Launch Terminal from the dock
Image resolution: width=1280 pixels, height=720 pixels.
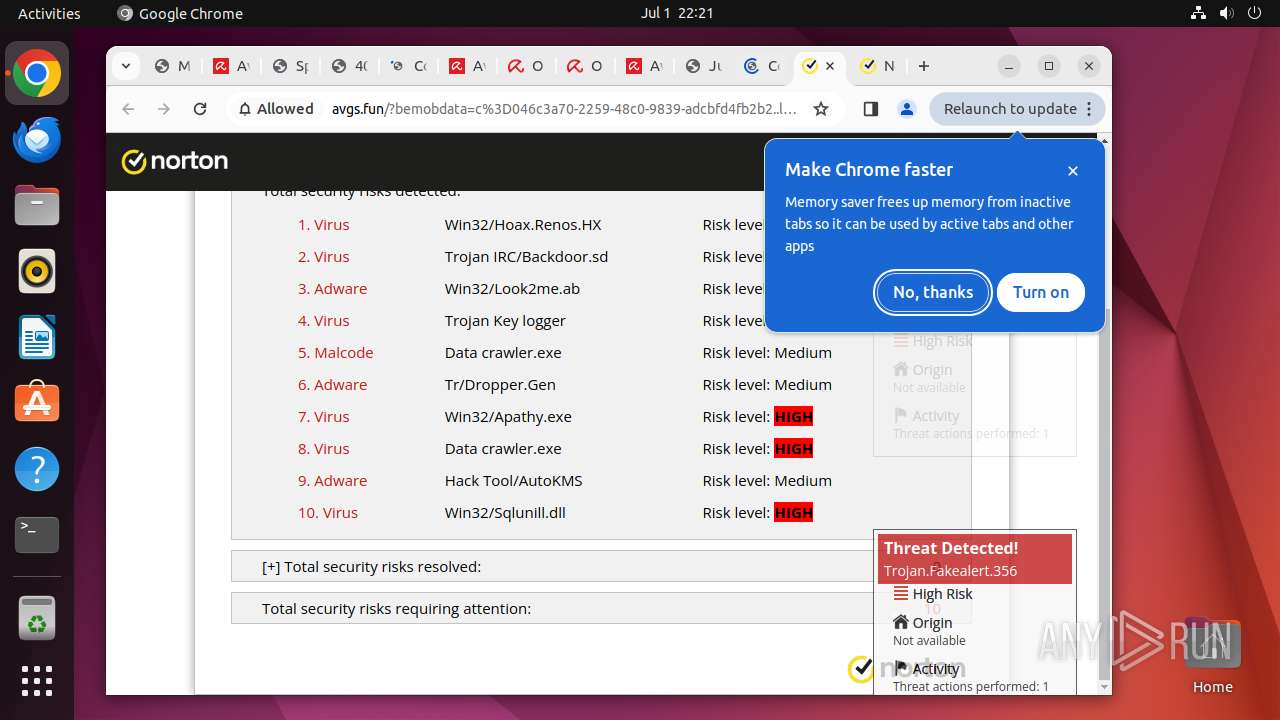tap(37, 535)
